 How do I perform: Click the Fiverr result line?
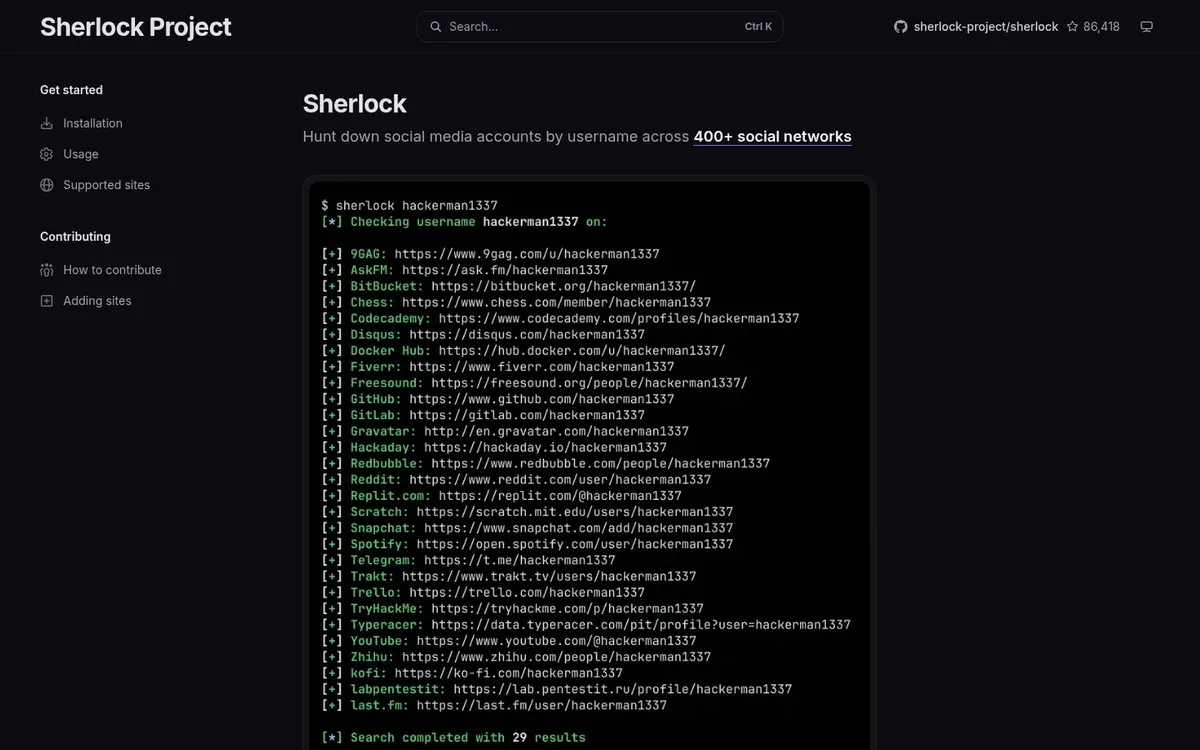498,367
